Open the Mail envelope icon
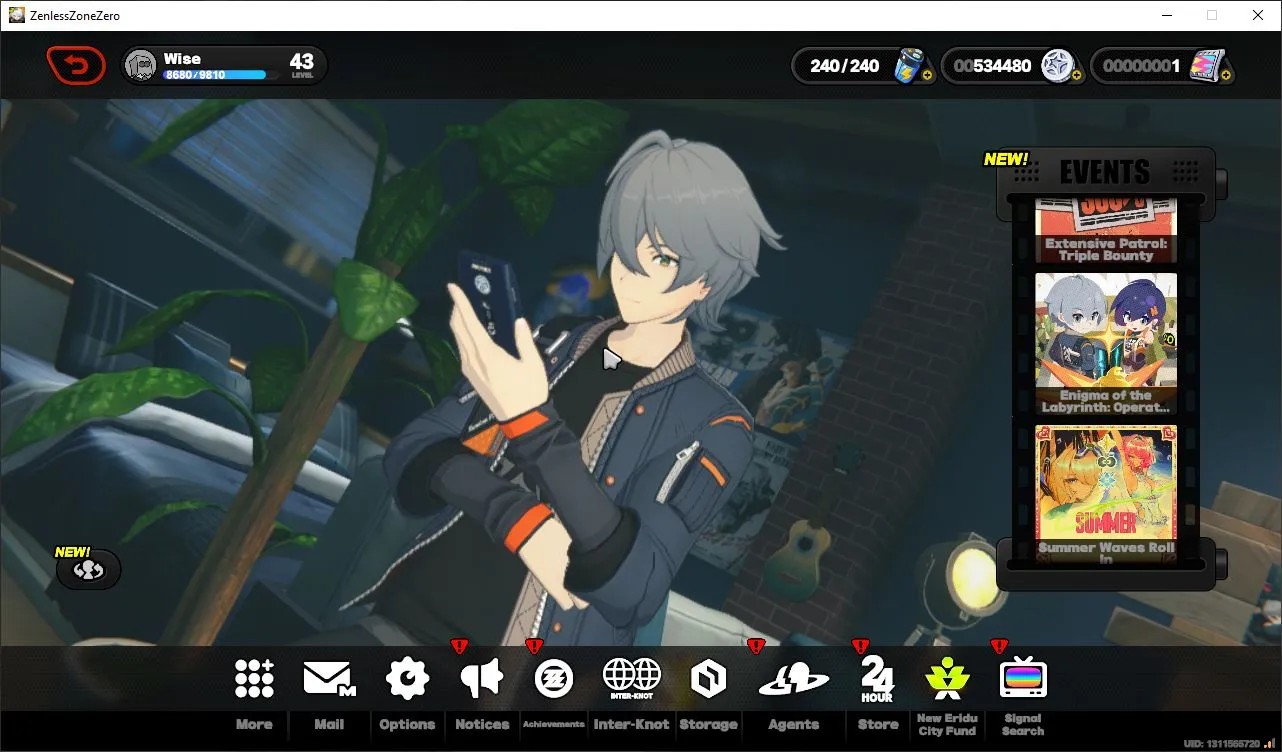Screen dimensions: 1282x752 coord(329,679)
